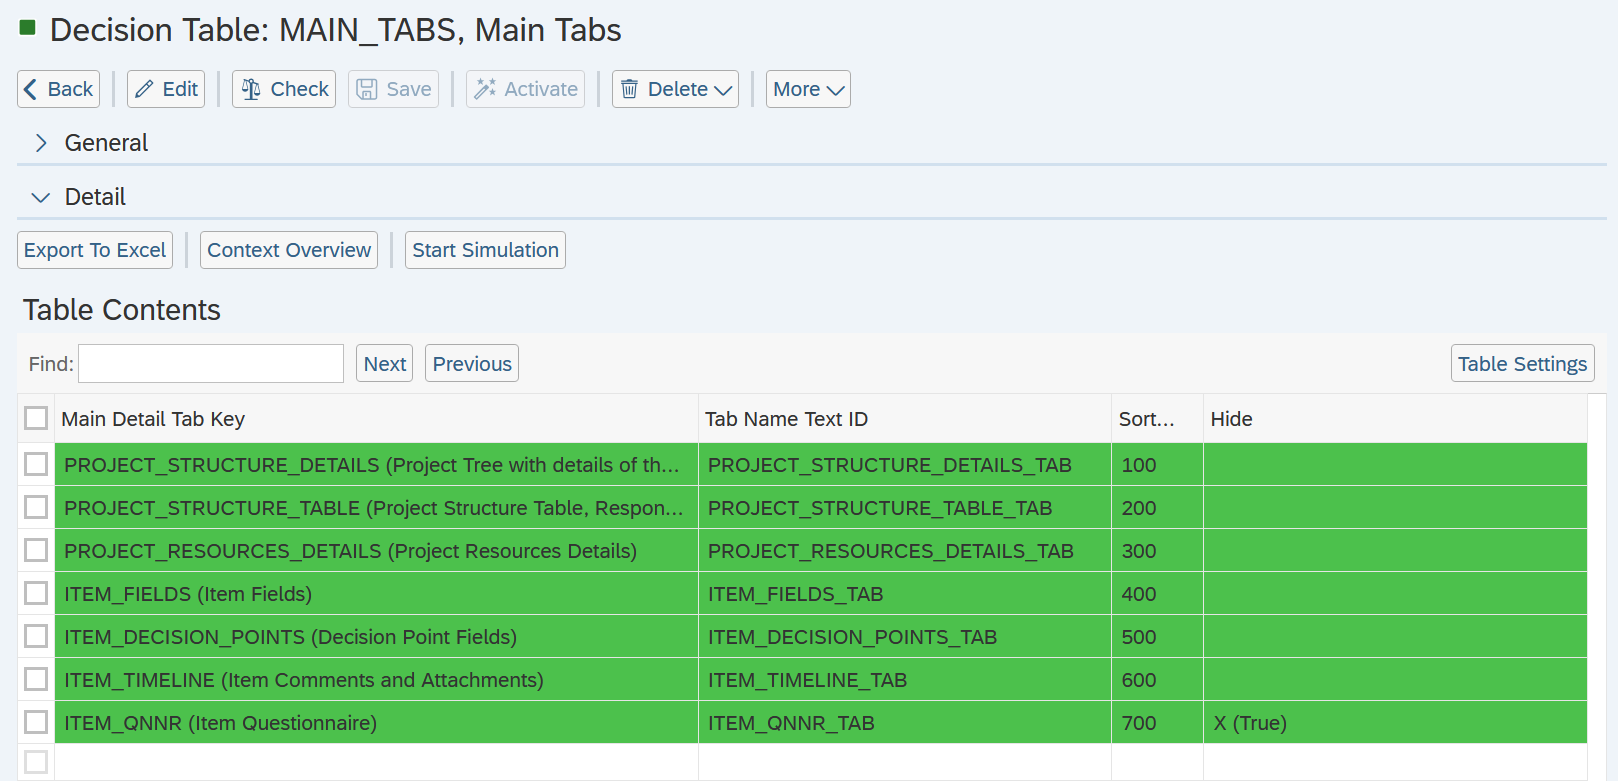Tick the ITEM_FIELDS row checkbox

[36, 593]
